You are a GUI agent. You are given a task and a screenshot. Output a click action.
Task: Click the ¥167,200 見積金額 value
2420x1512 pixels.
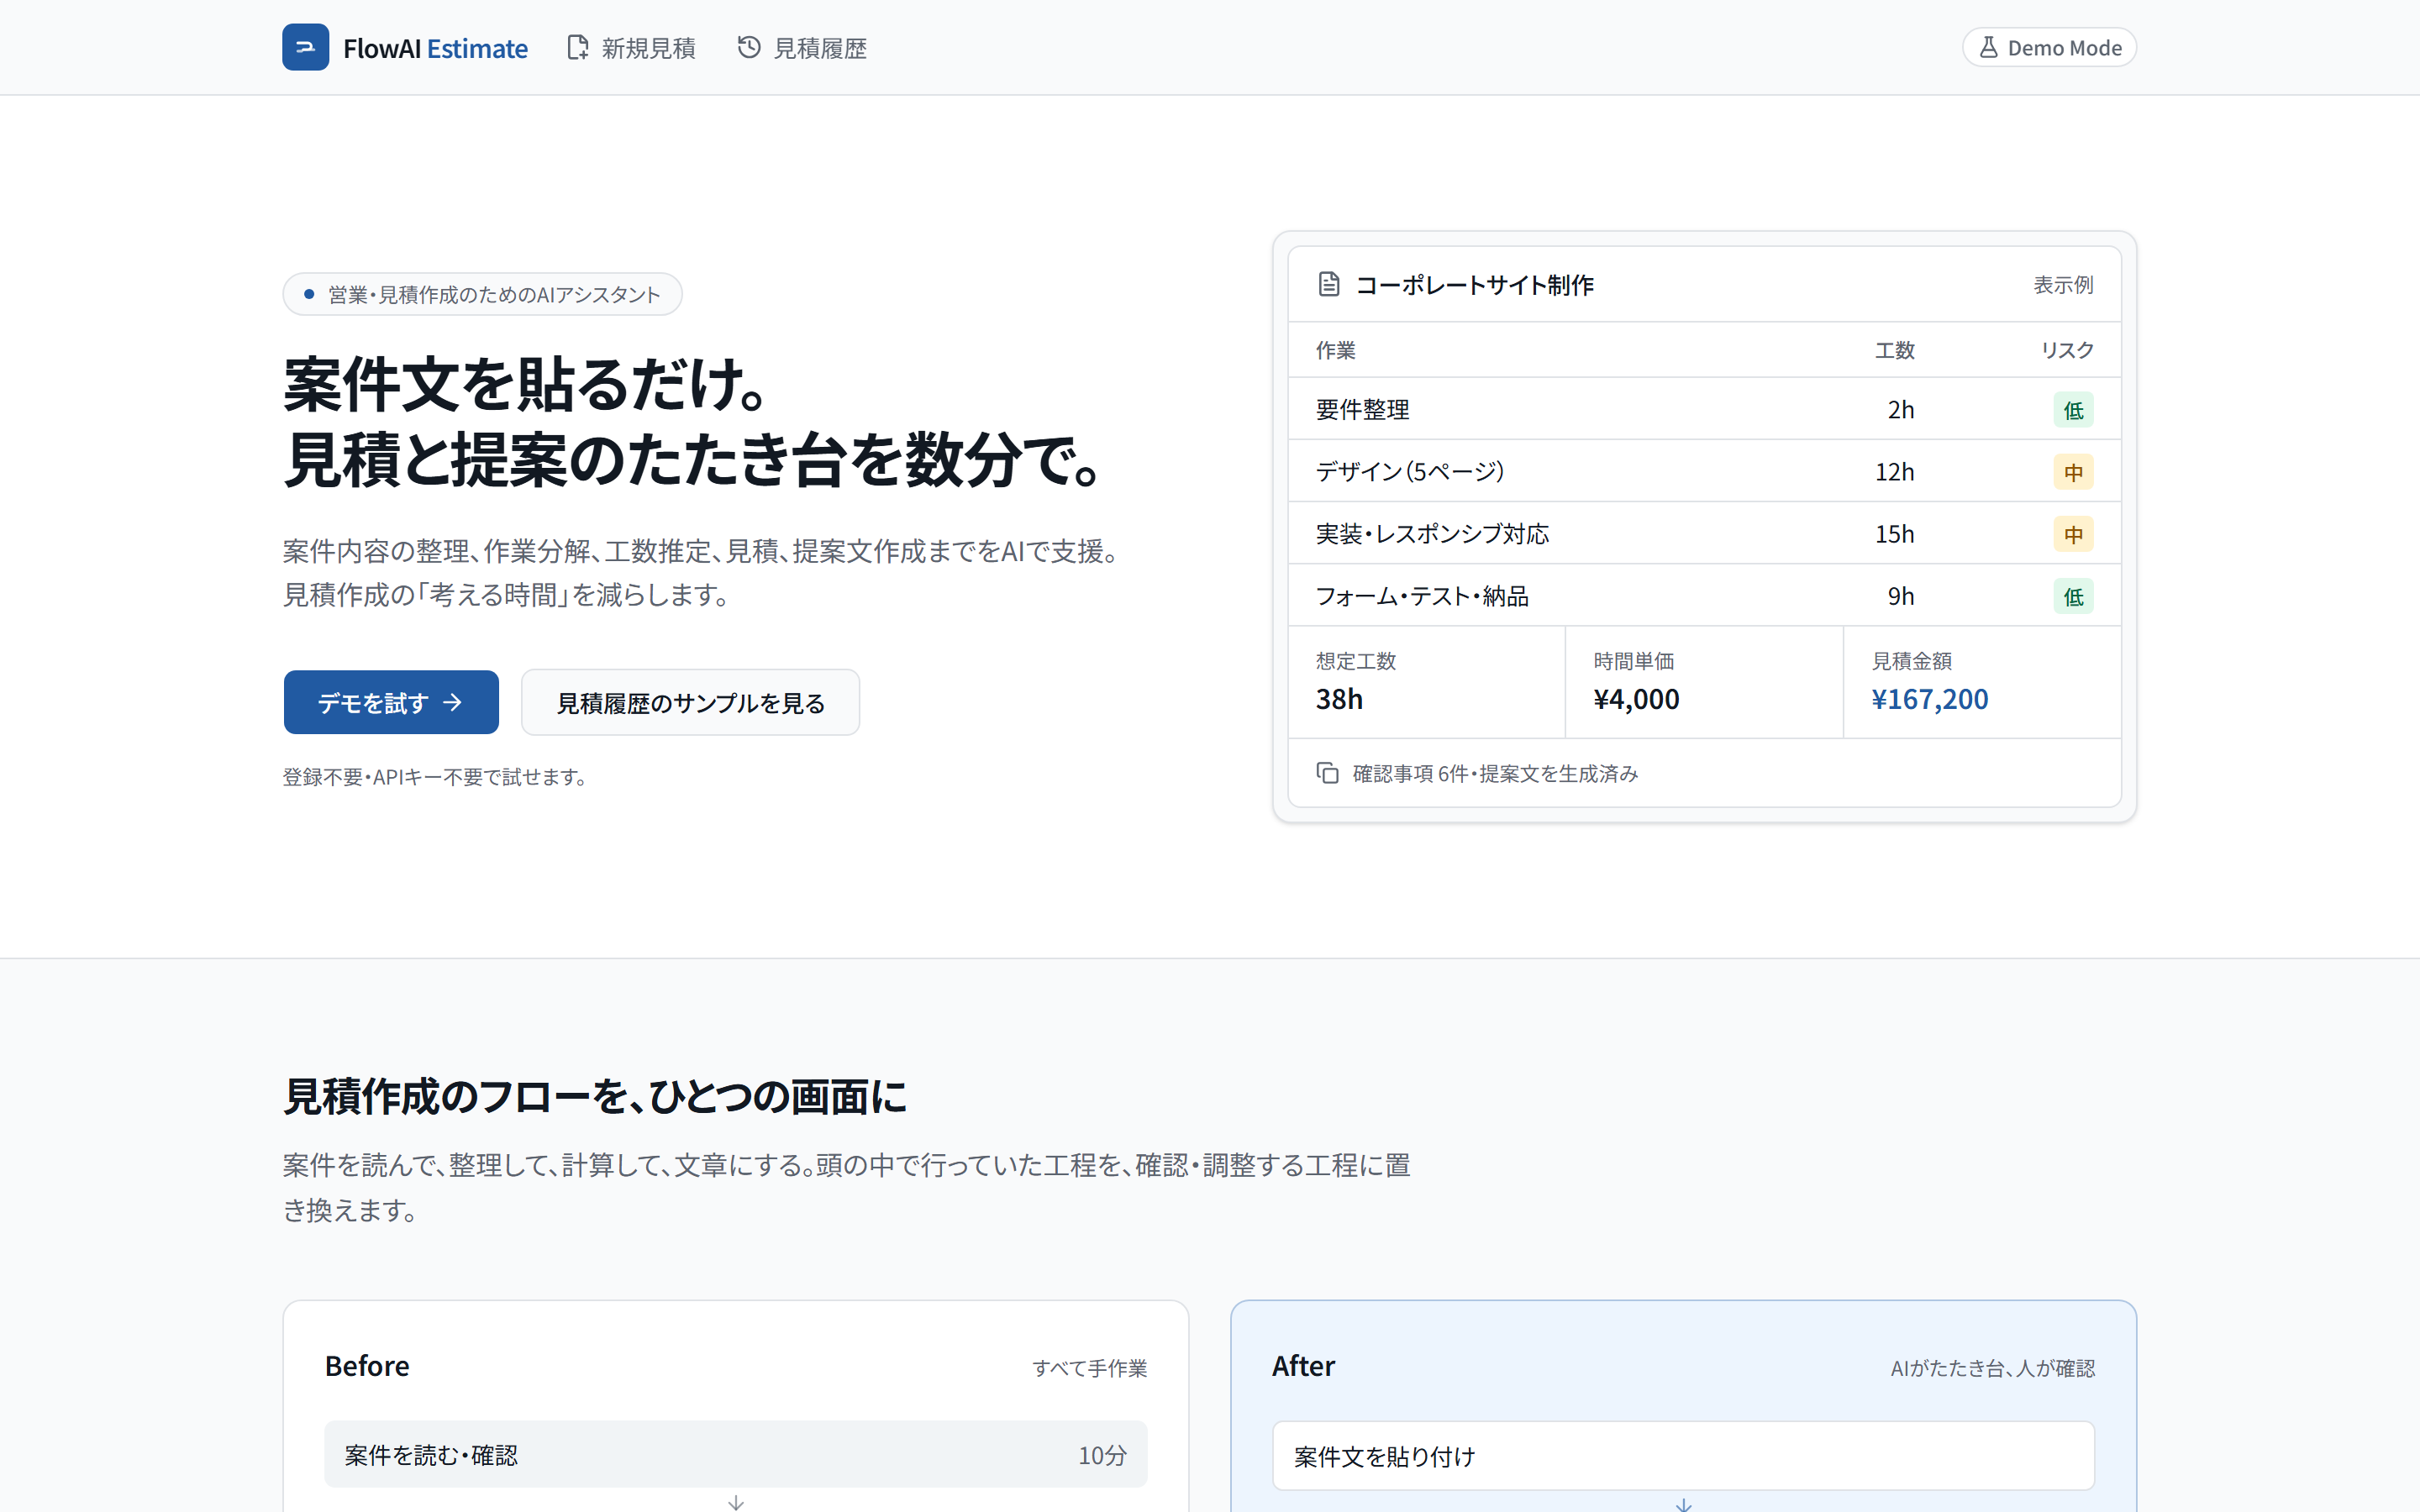point(1929,699)
